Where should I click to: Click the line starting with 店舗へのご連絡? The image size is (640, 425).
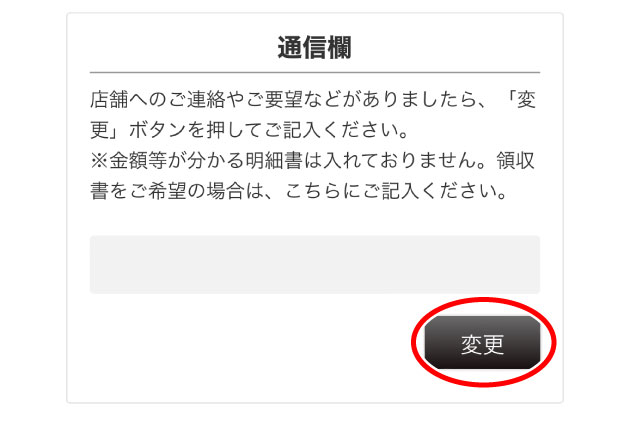(313, 100)
